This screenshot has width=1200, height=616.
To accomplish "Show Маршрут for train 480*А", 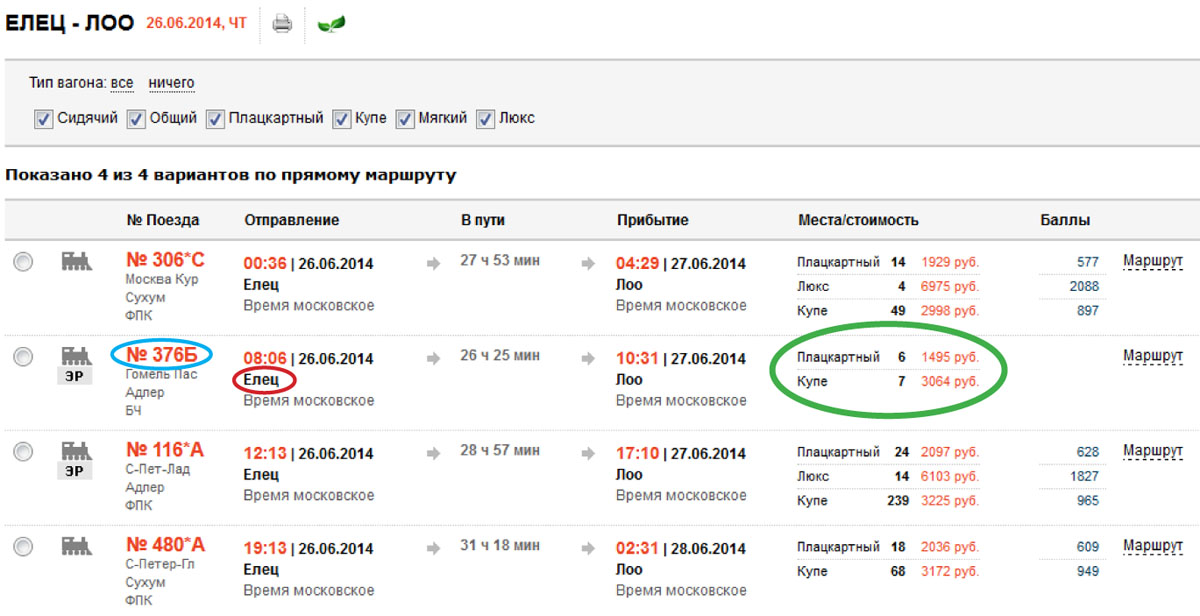I will (1152, 546).
